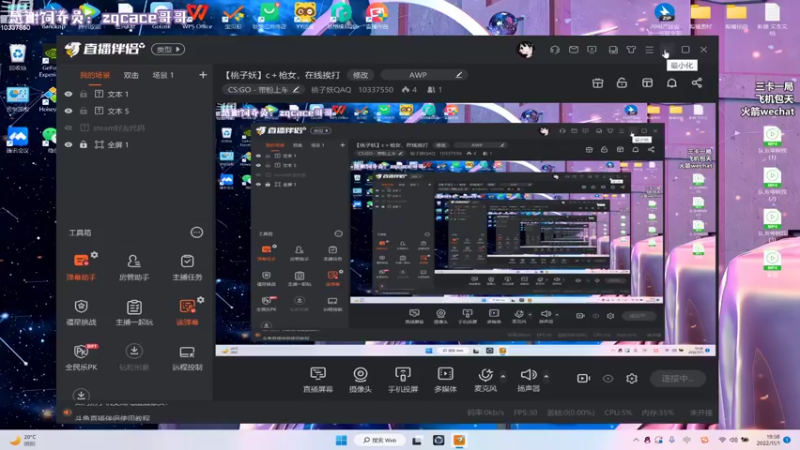Open toolbox more options circle button

click(x=196, y=233)
